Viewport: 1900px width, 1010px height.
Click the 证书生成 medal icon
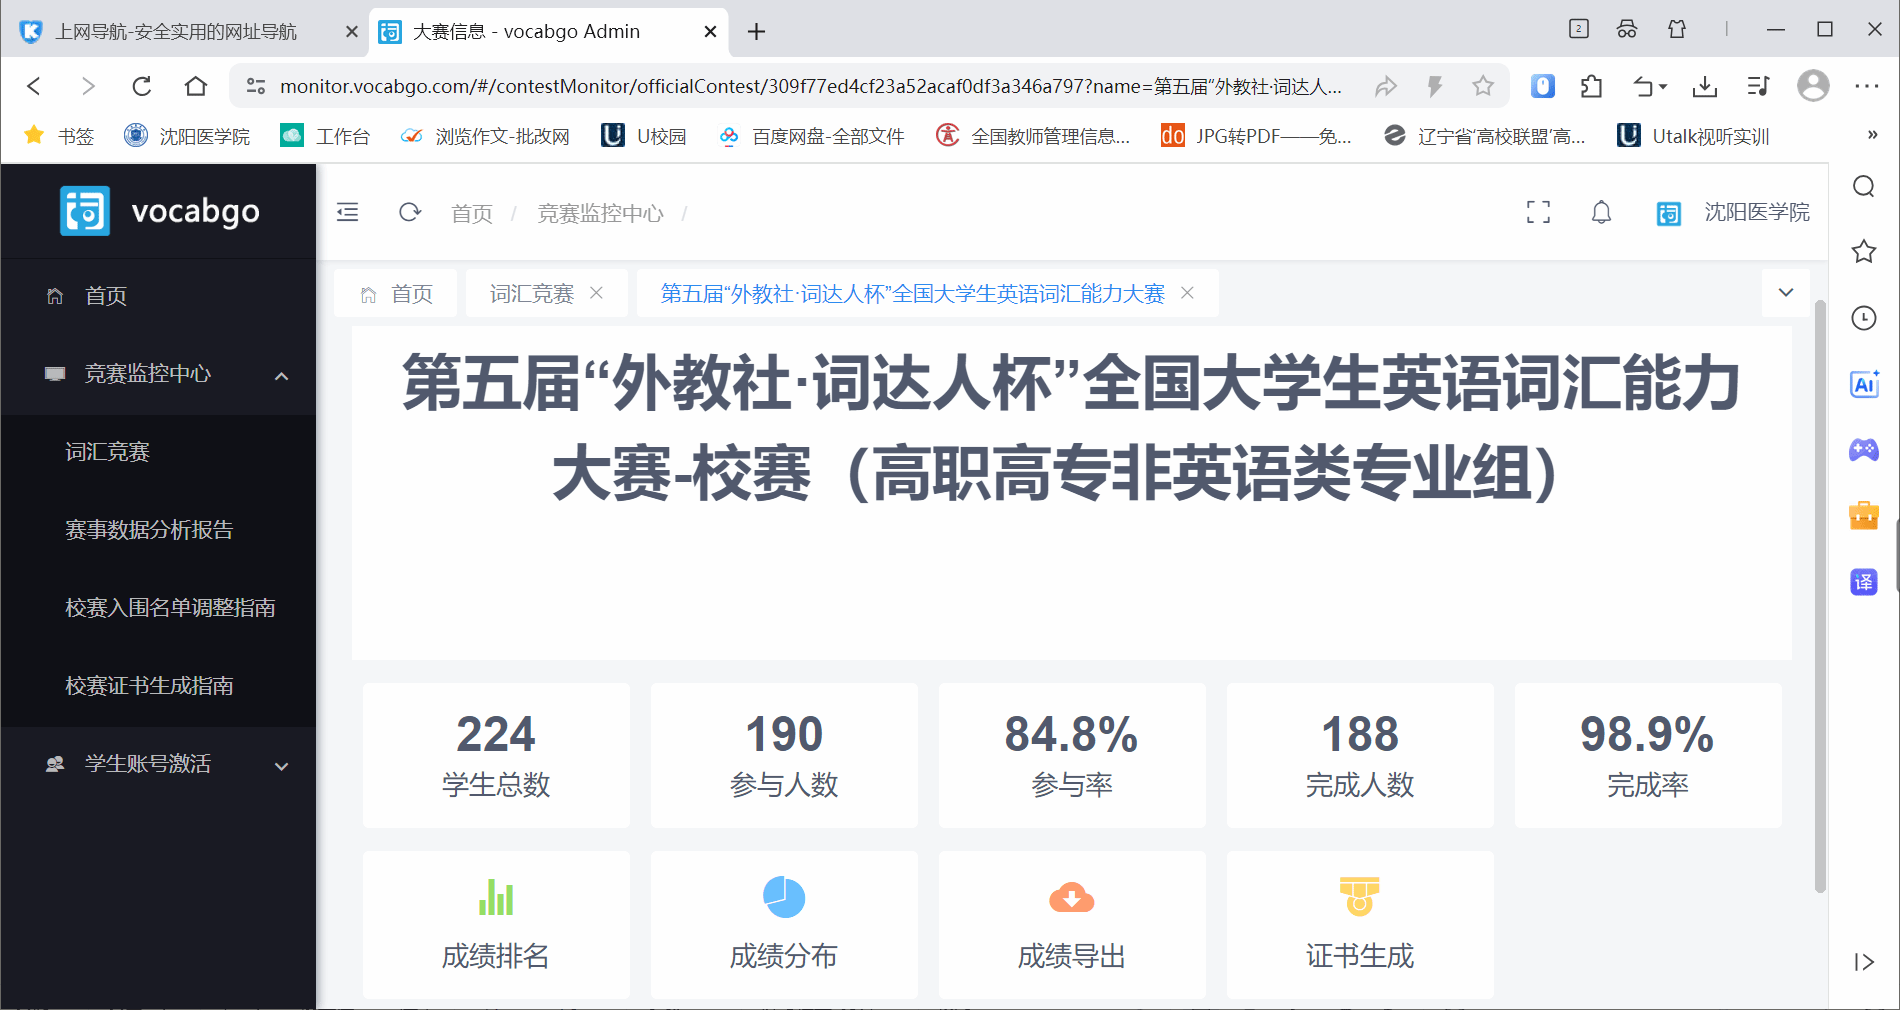pyautogui.click(x=1359, y=897)
